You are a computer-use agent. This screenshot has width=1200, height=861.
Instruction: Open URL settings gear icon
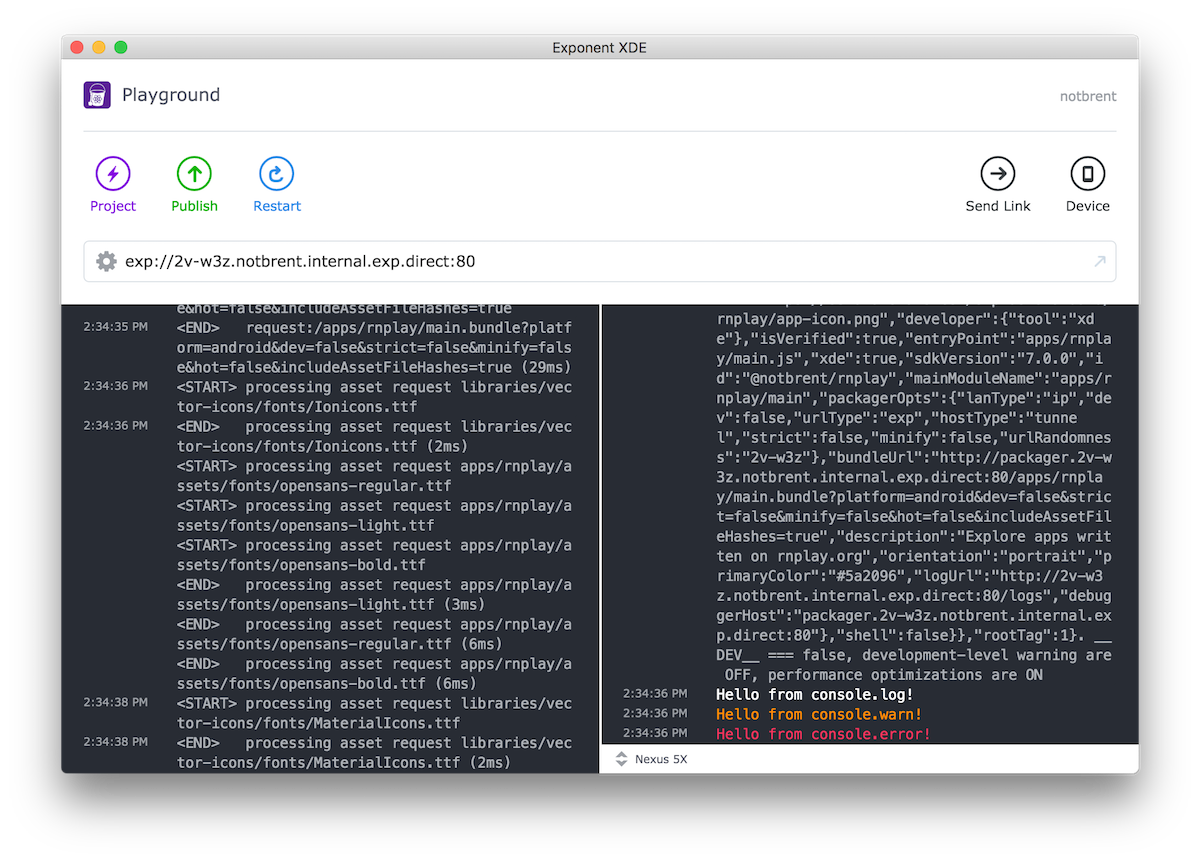click(106, 262)
